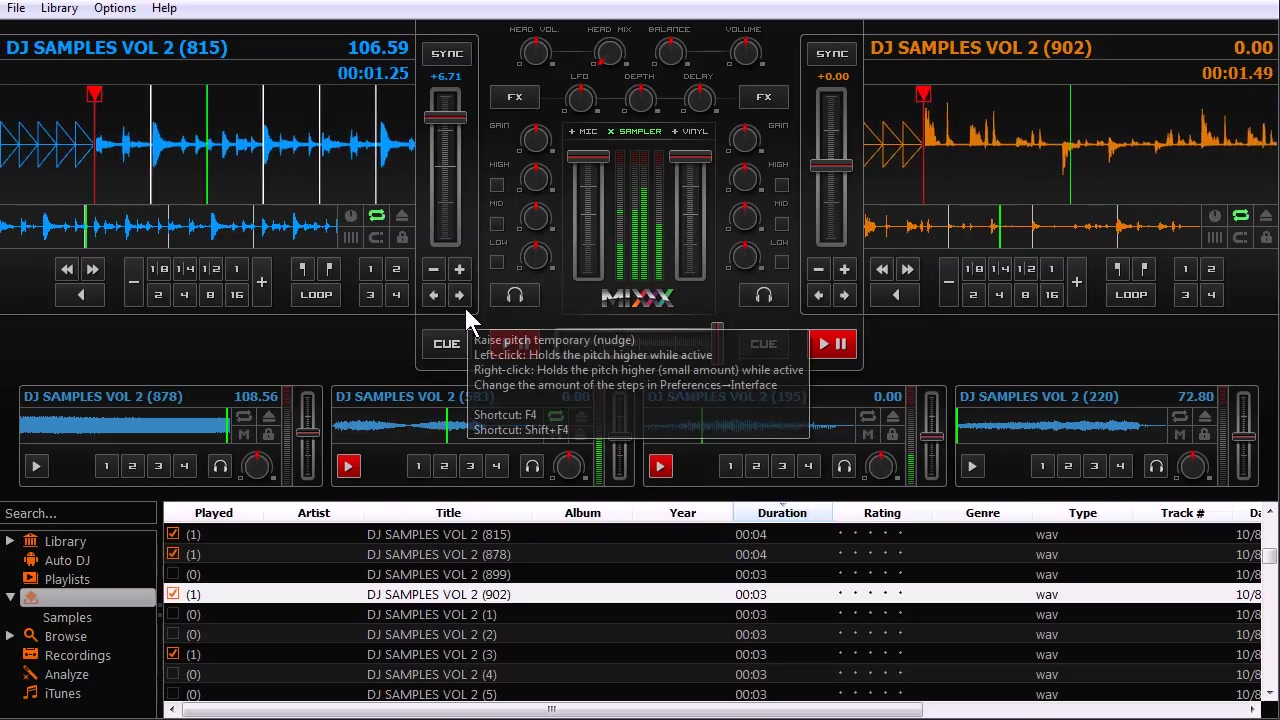1280x720 pixels.
Task: Enable headphone cue for left deck in mixer
Action: point(514,295)
